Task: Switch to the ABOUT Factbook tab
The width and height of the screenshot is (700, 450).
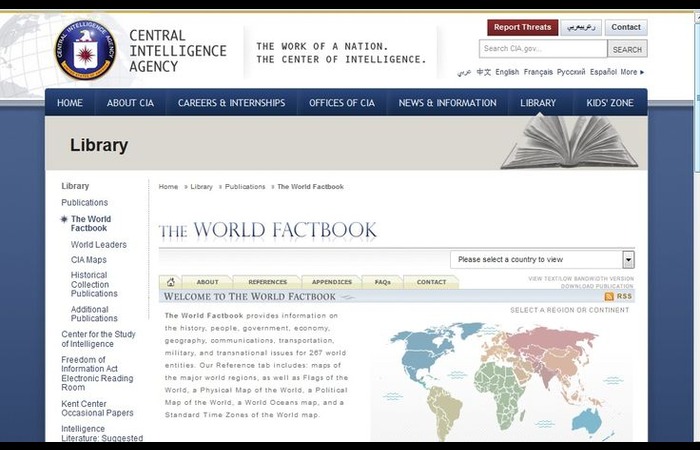Action: click(208, 282)
